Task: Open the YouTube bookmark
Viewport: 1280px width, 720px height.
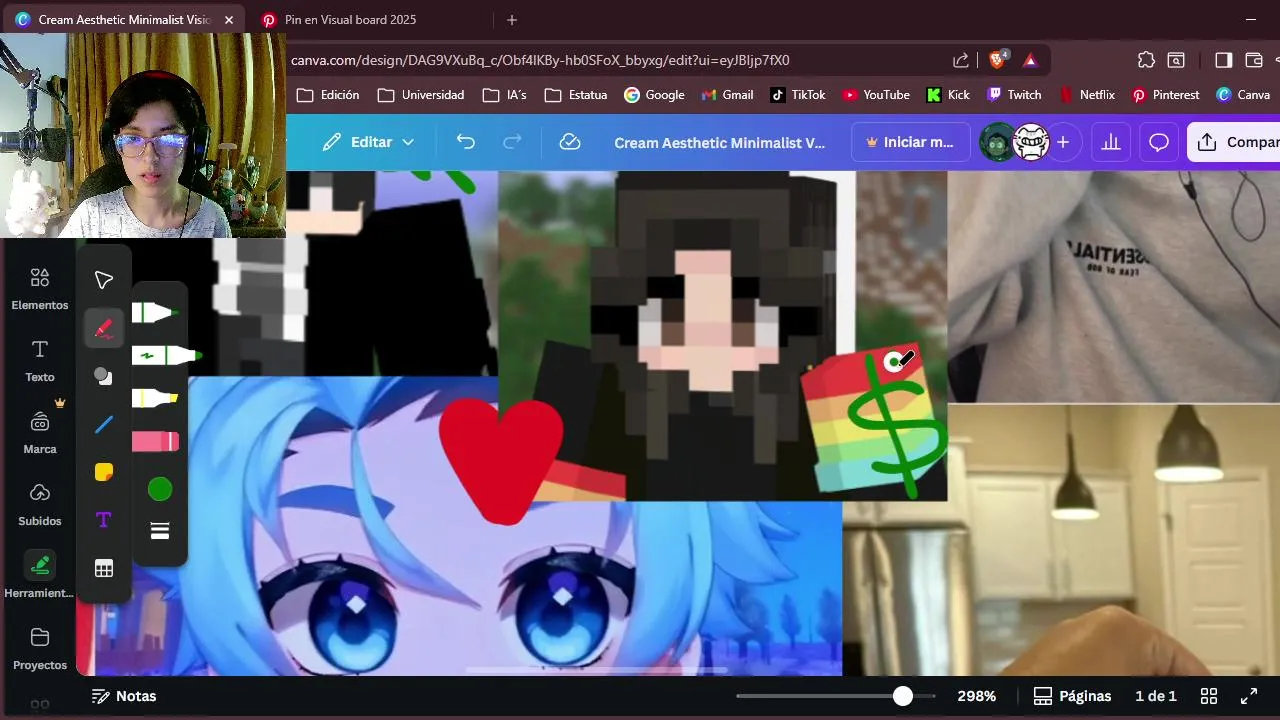Action: click(876, 95)
